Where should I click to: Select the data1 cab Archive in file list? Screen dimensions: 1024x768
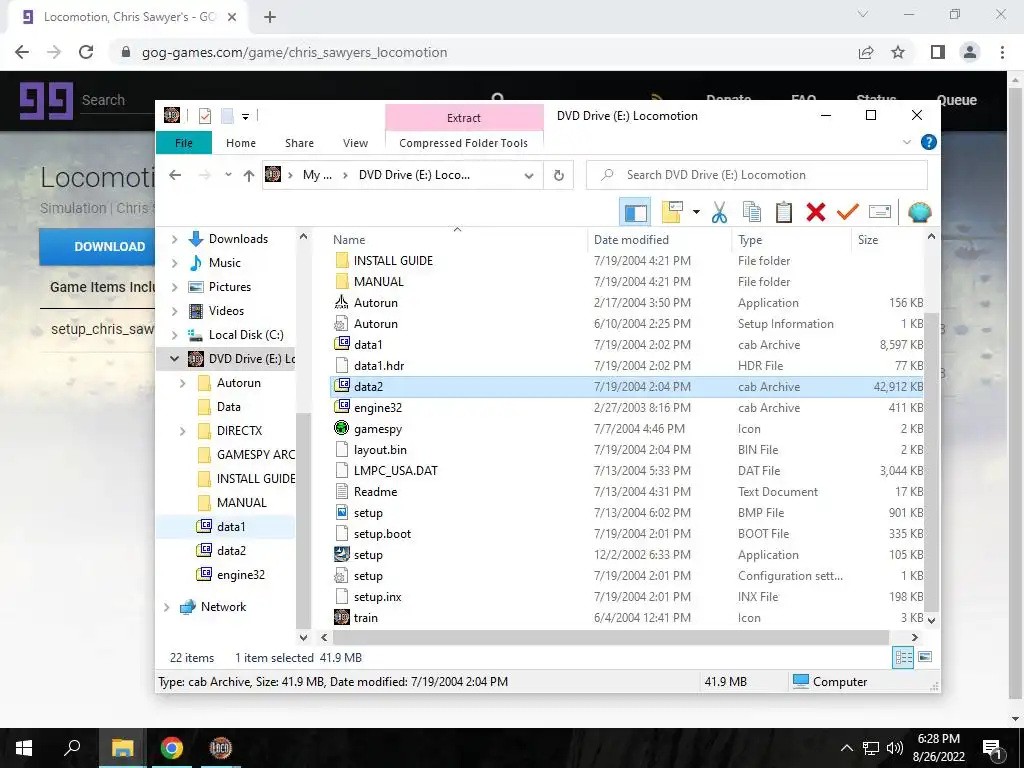[368, 345]
